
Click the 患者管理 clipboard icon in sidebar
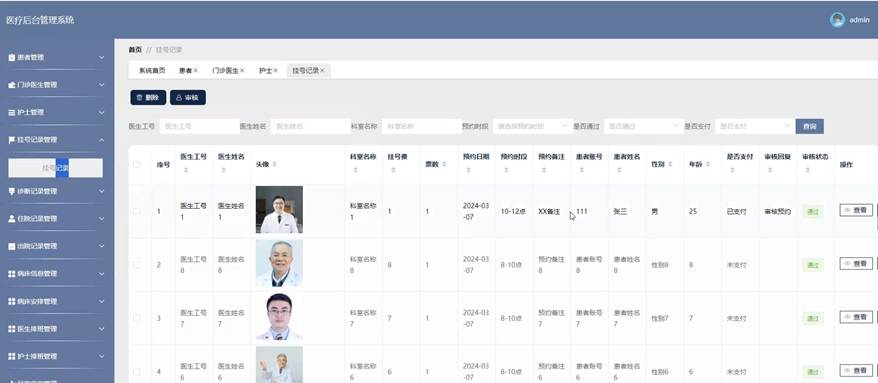[12, 58]
